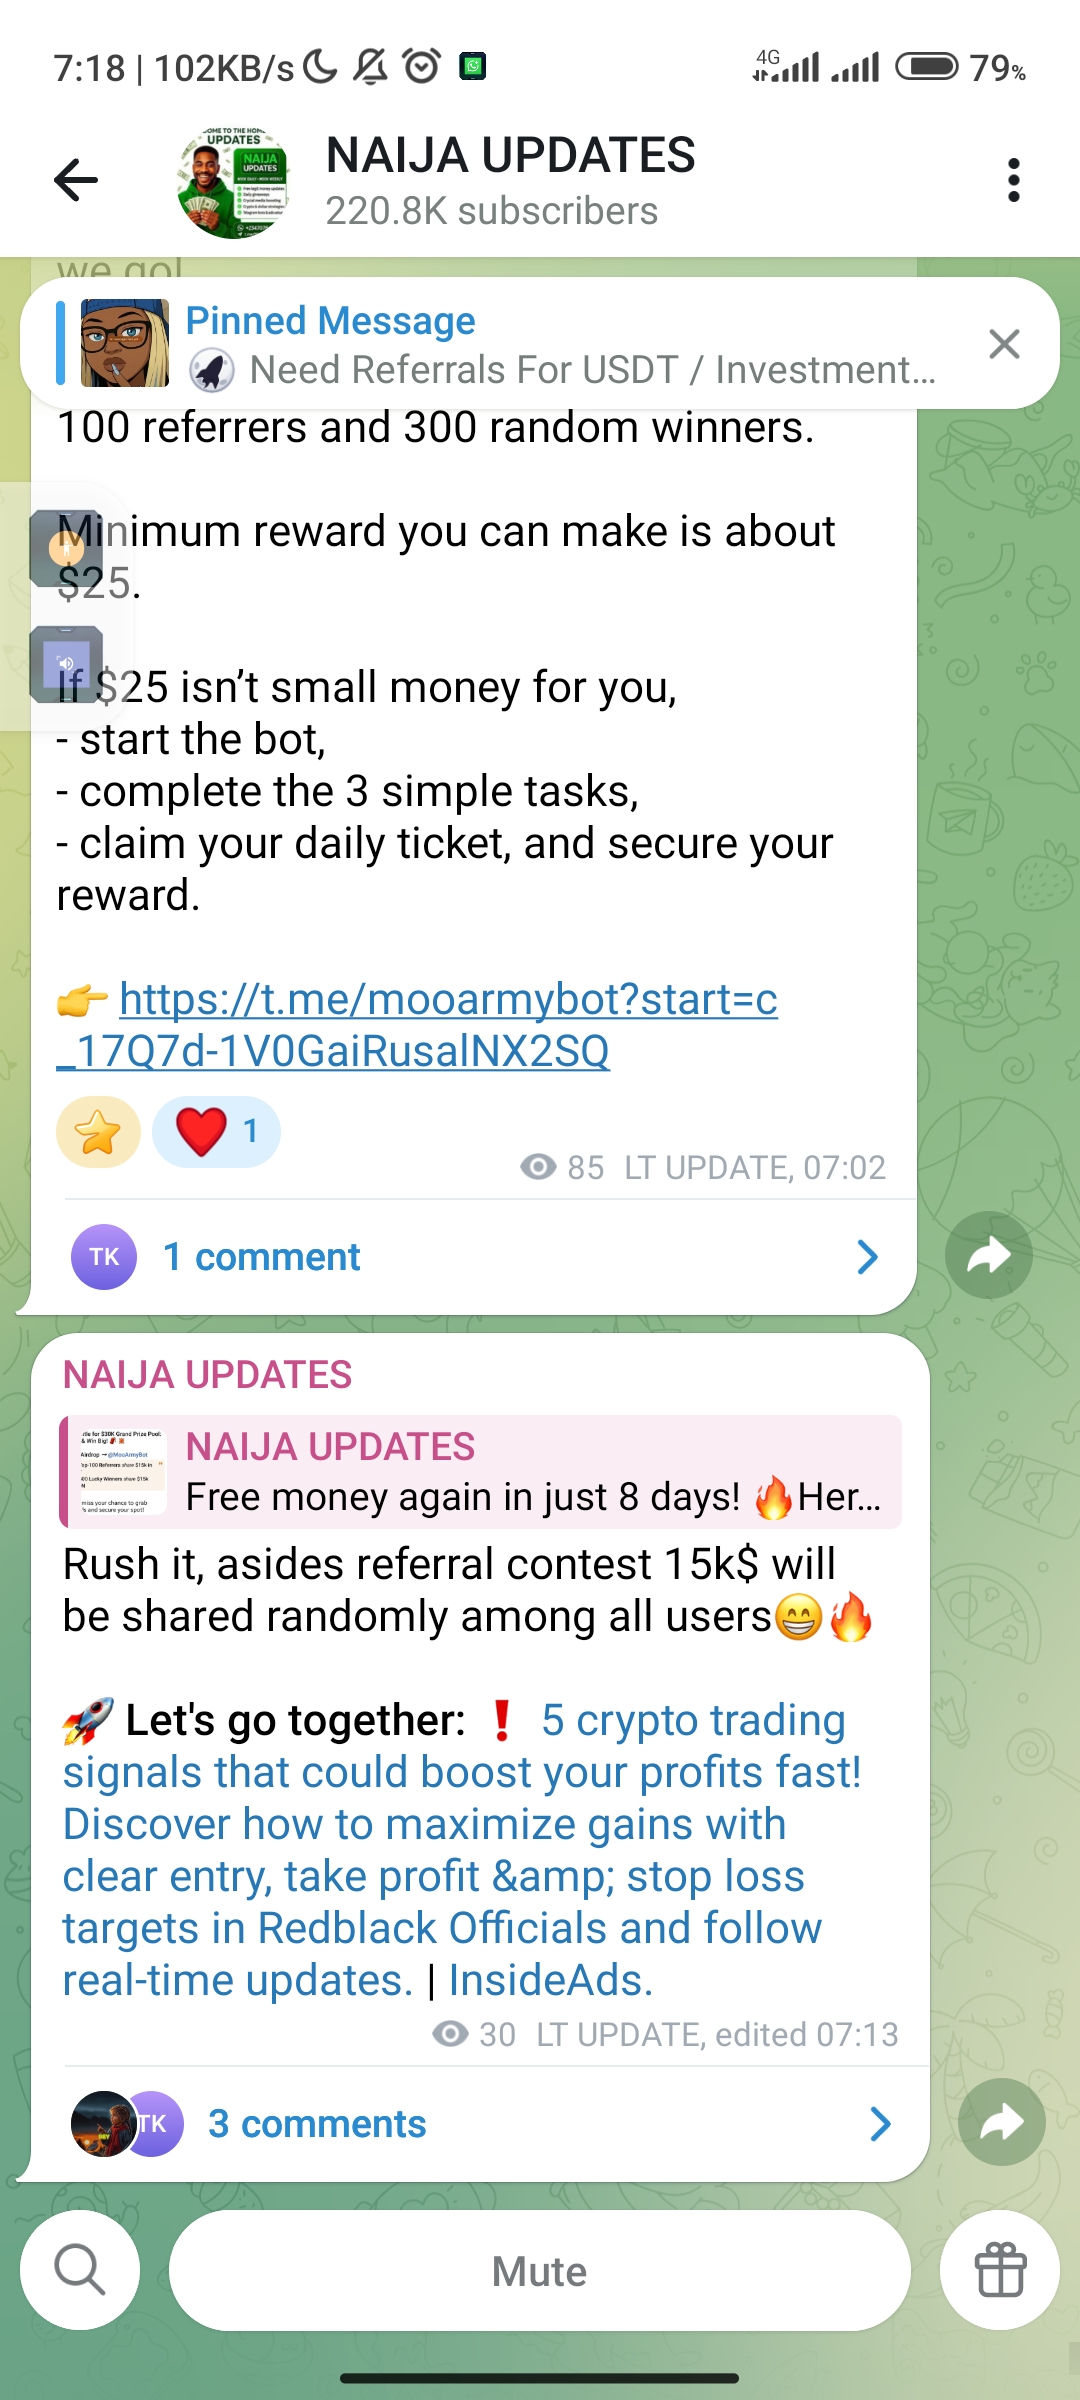
Task: Open the 1 comment thread
Action: pyautogui.click(x=474, y=1257)
